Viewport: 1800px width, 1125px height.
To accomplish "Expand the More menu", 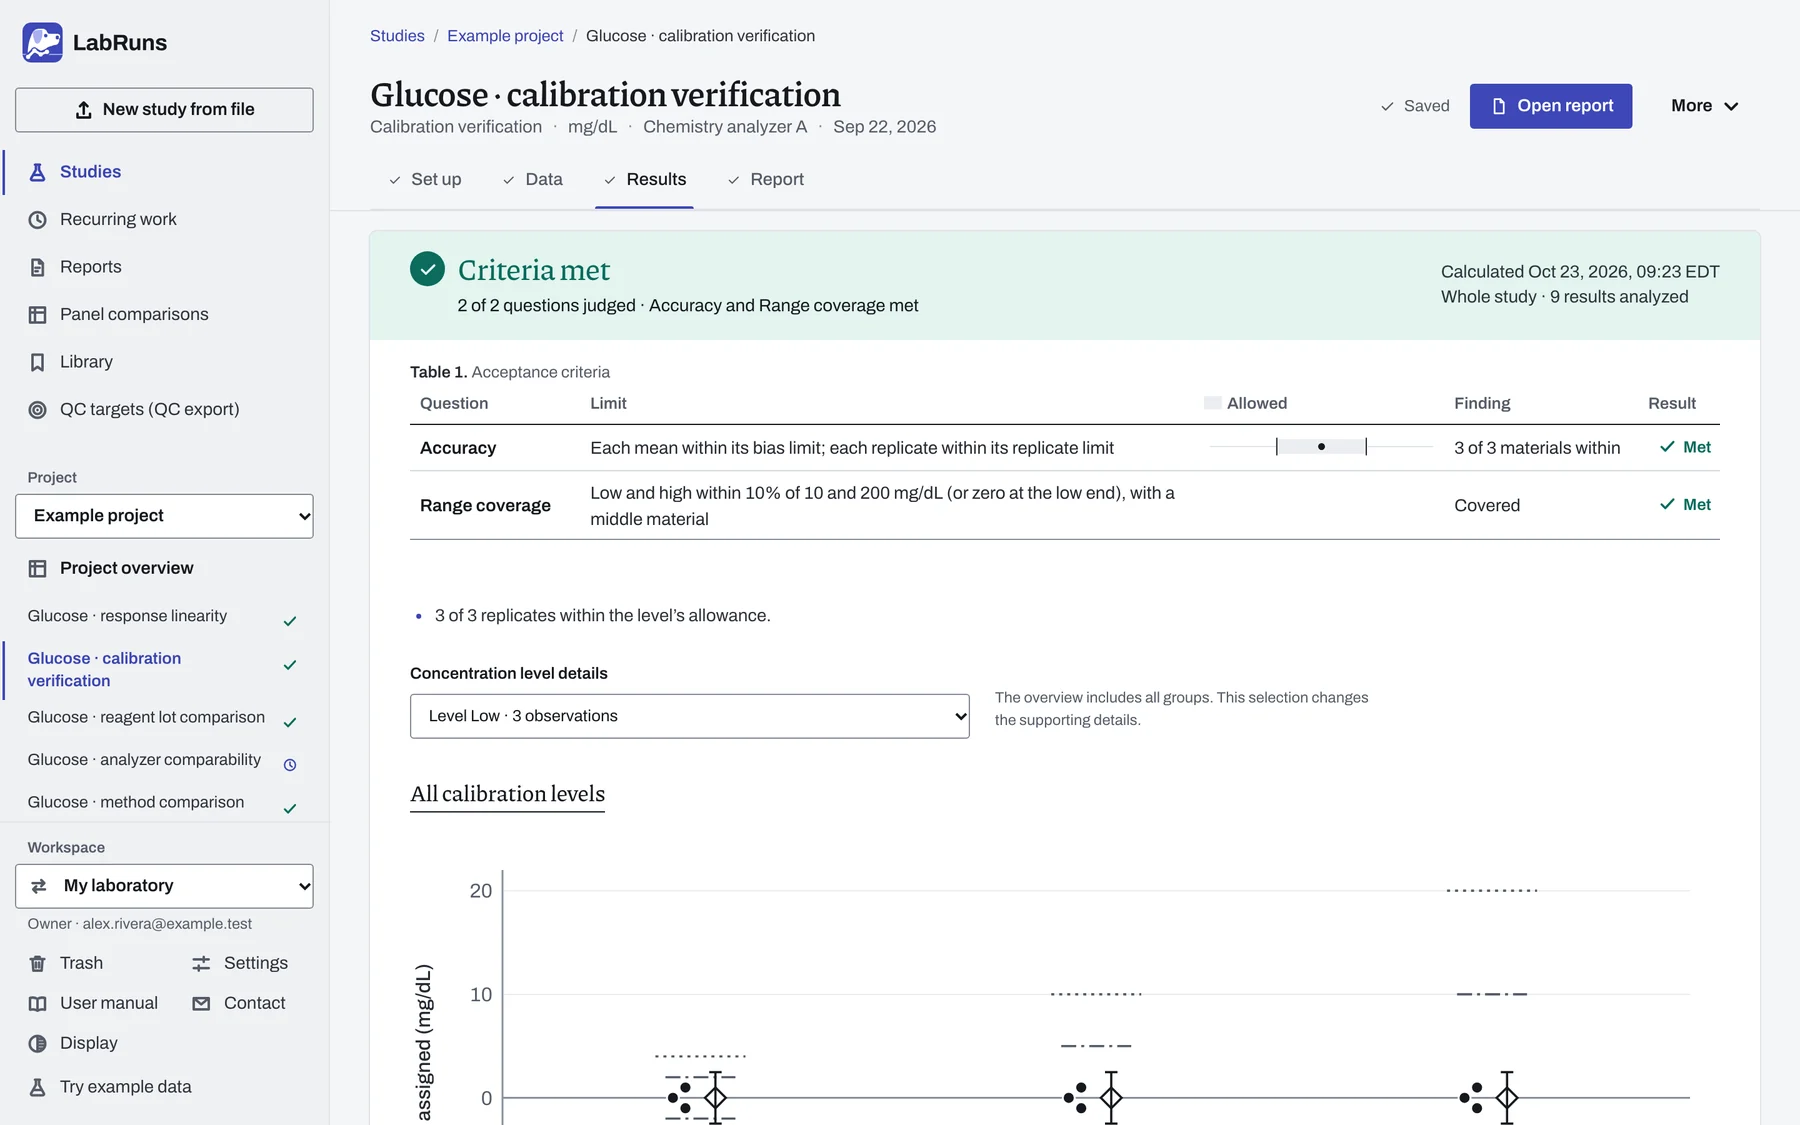I will [x=1704, y=106].
